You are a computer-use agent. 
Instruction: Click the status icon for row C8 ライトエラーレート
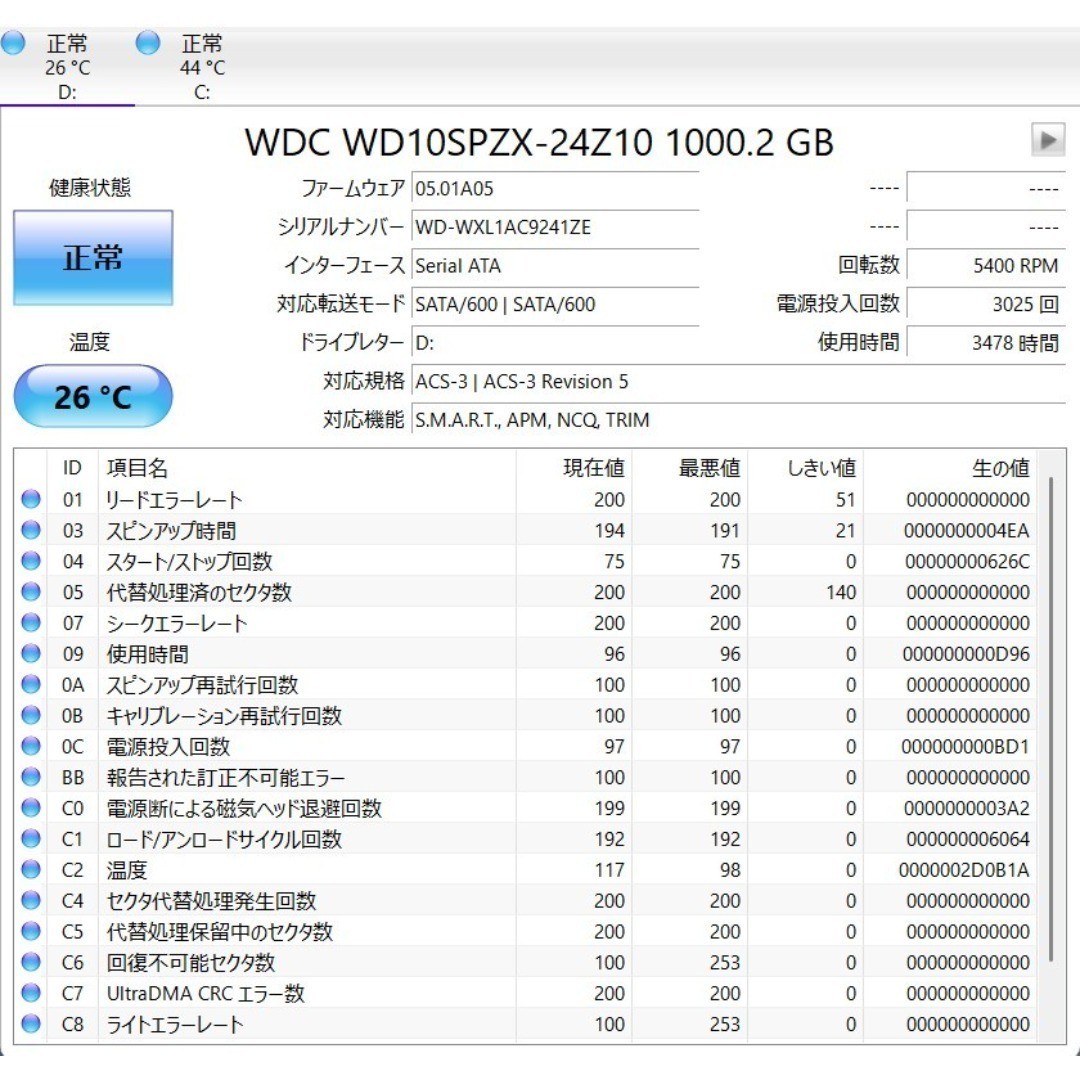[31, 1024]
